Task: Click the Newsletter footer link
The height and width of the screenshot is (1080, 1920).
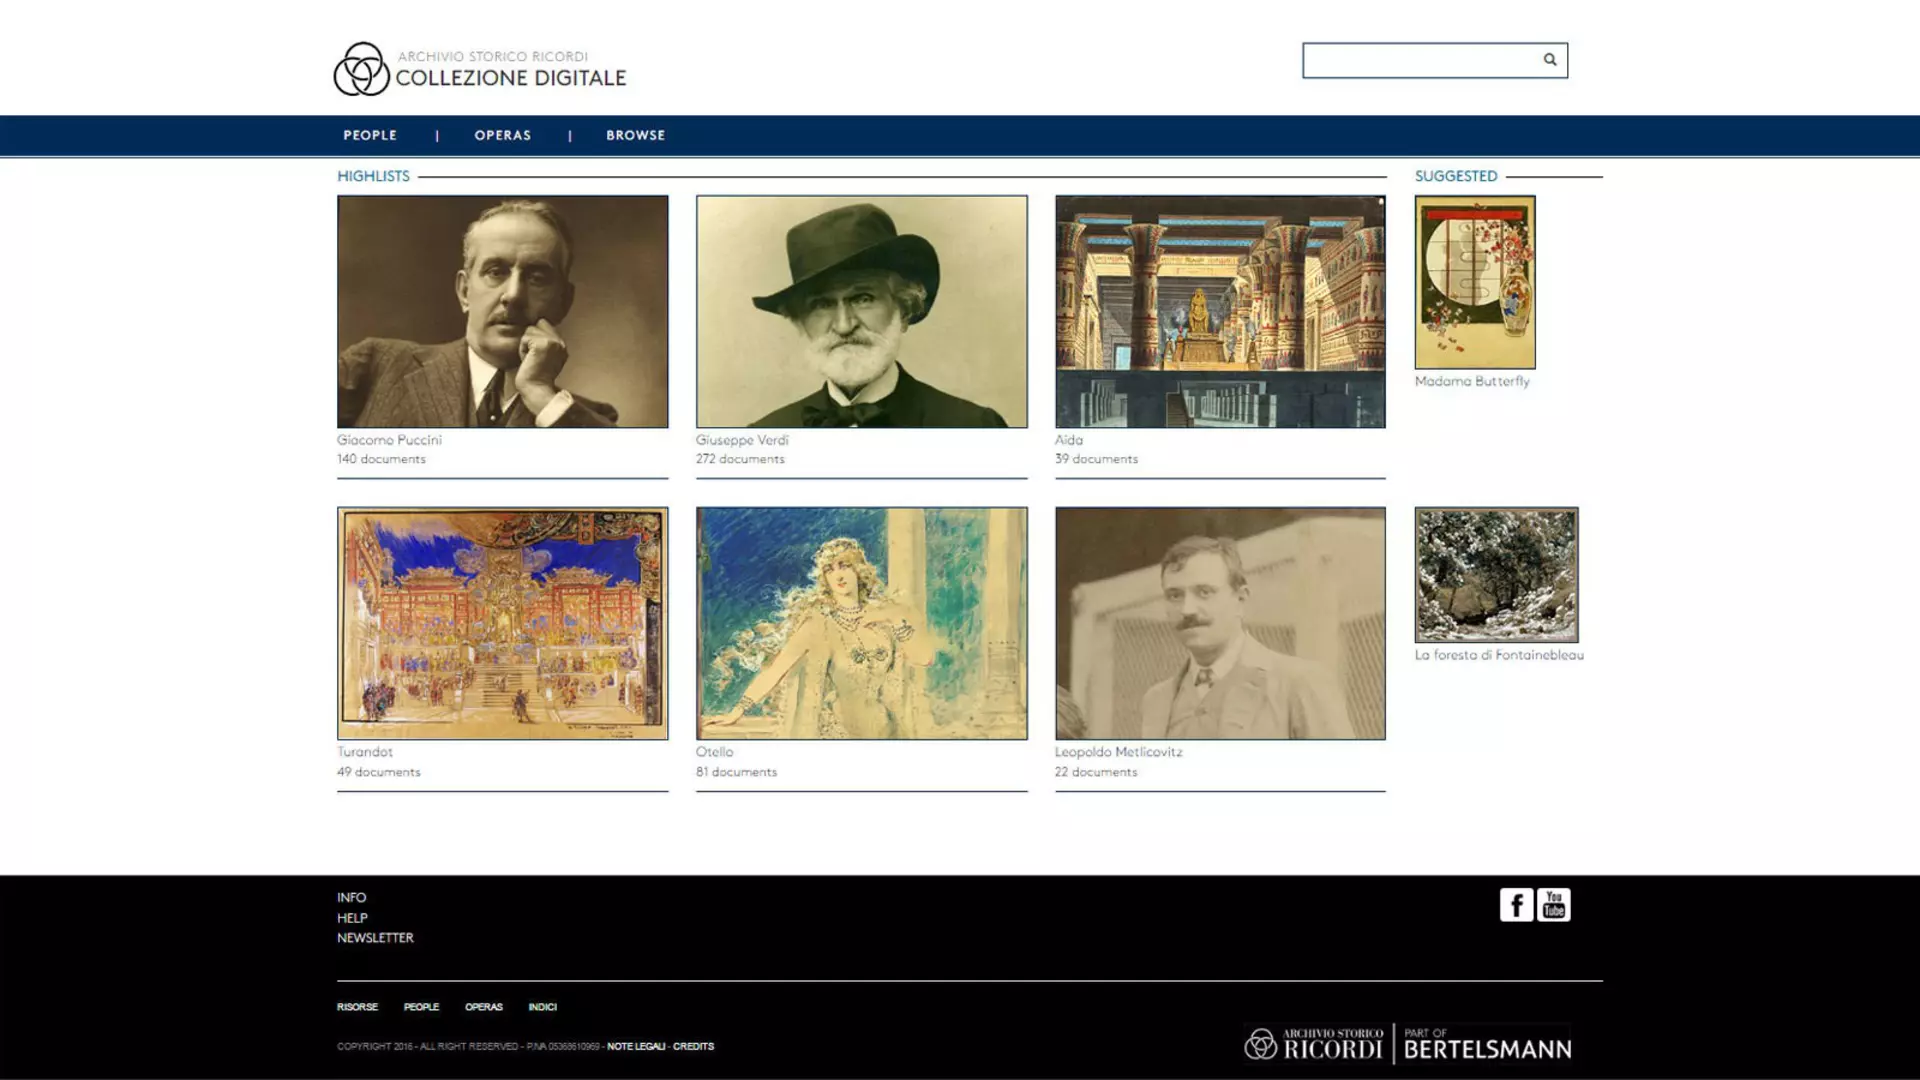Action: click(x=375, y=938)
